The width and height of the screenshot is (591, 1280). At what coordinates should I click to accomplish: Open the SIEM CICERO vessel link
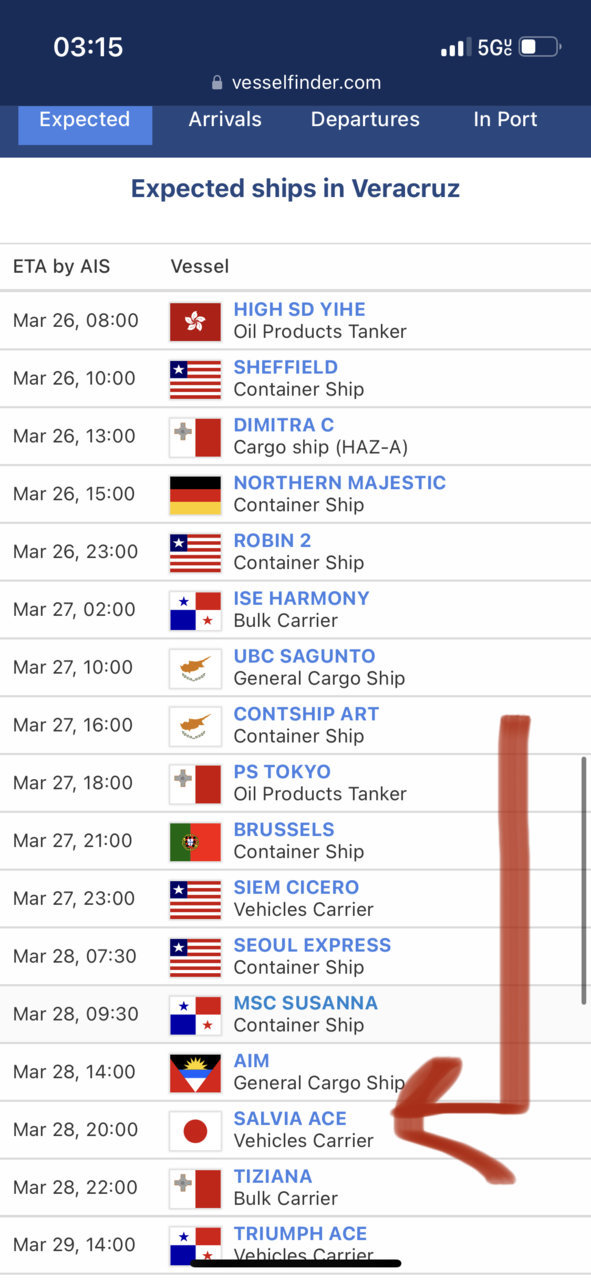coord(296,888)
